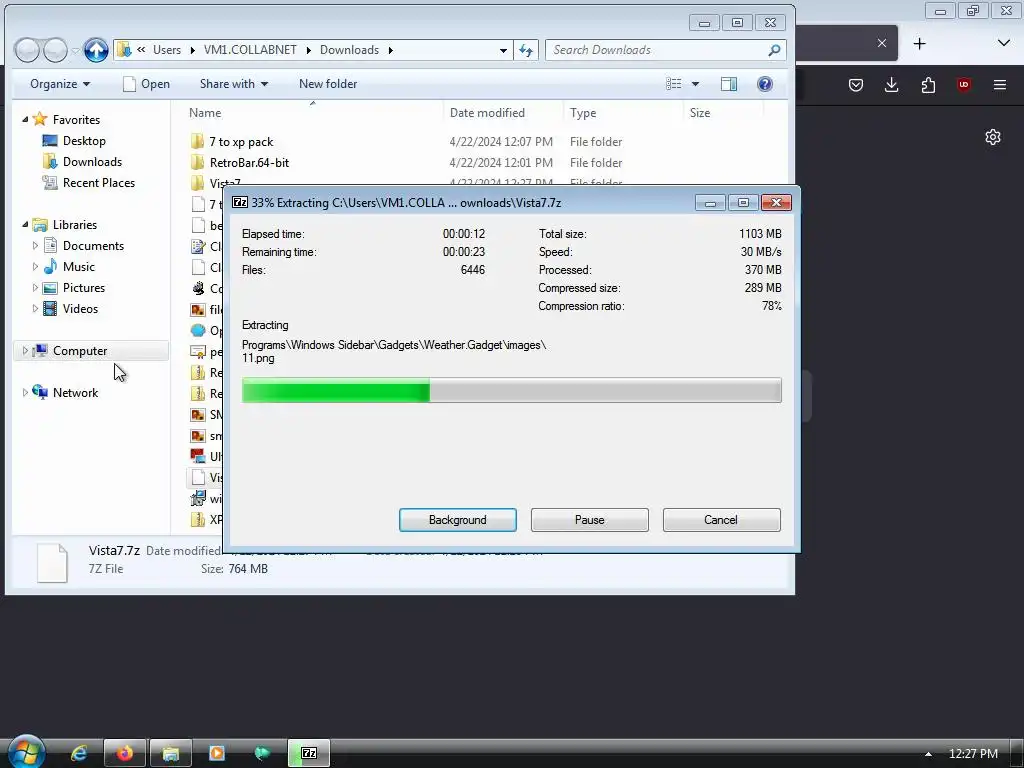This screenshot has height=768, width=1024.
Task: Click the extraction progress bar
Action: (511, 391)
